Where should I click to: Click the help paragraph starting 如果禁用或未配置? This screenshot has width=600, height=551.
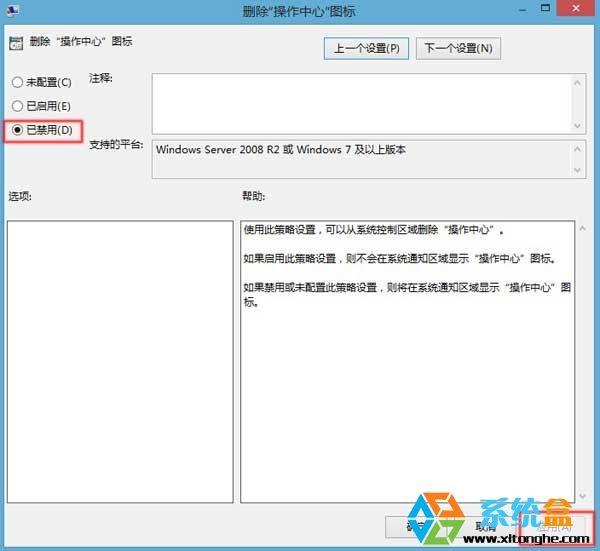408,294
